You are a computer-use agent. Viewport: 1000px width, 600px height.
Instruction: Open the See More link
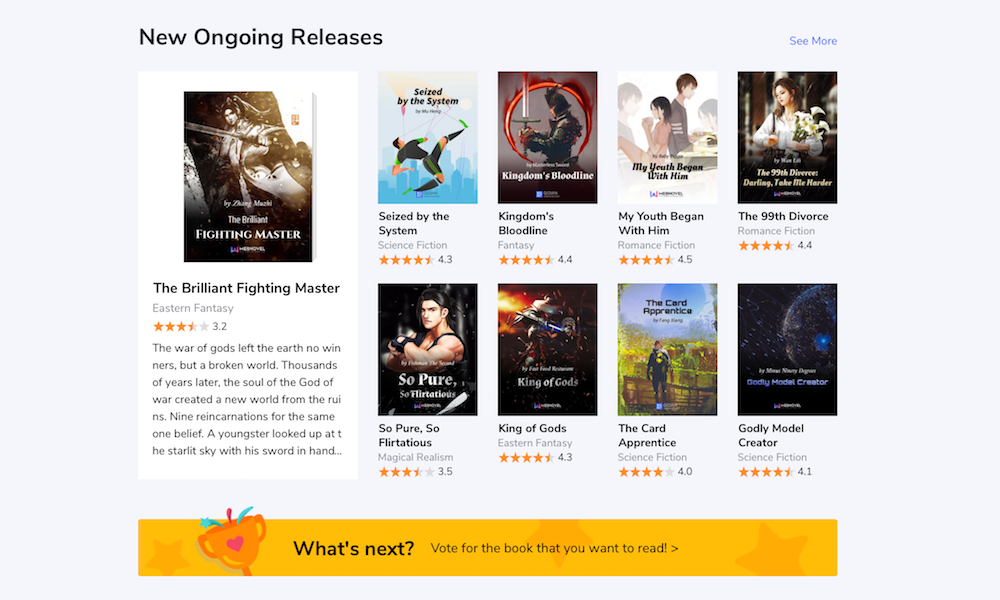point(812,41)
